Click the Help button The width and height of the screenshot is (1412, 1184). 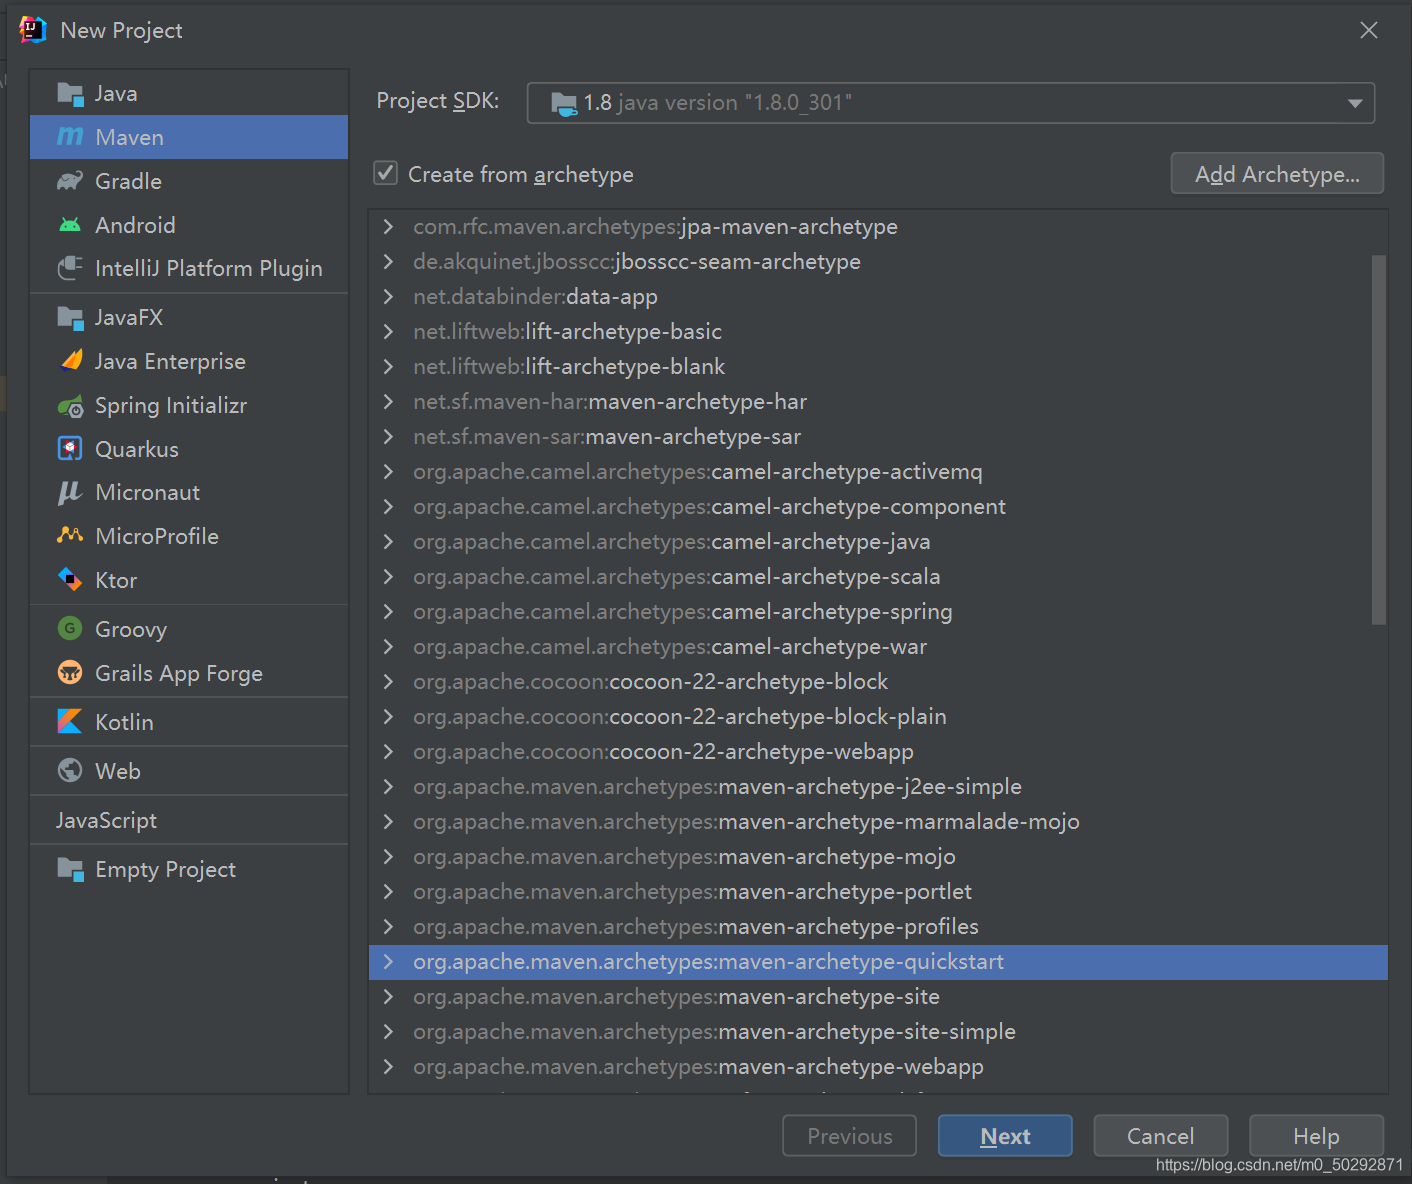1316,1136
